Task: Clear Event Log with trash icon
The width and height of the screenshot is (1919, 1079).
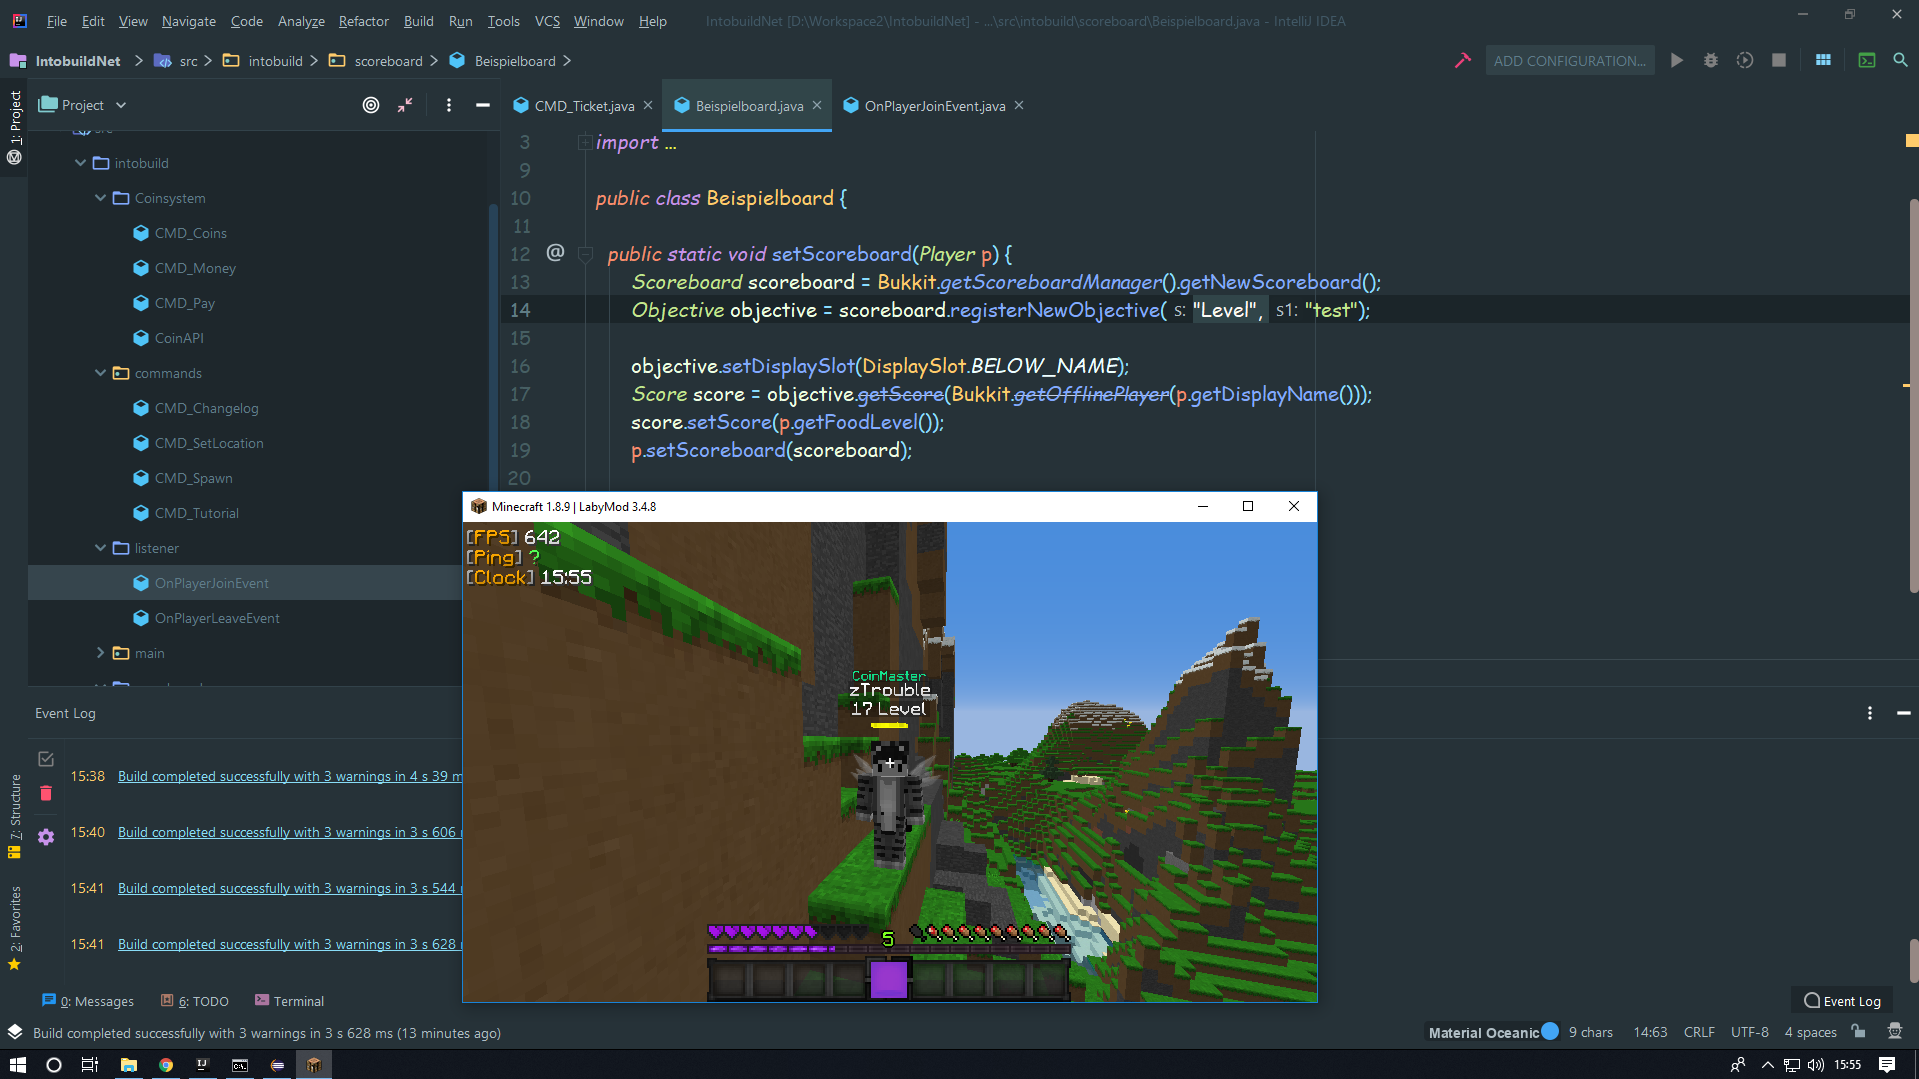Action: pos(46,793)
